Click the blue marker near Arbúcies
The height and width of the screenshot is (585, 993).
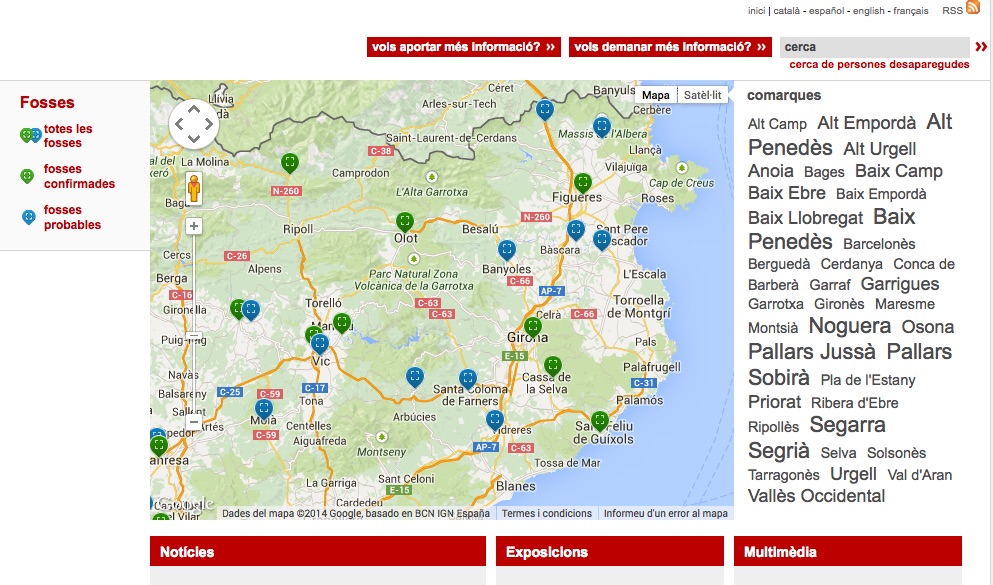415,377
